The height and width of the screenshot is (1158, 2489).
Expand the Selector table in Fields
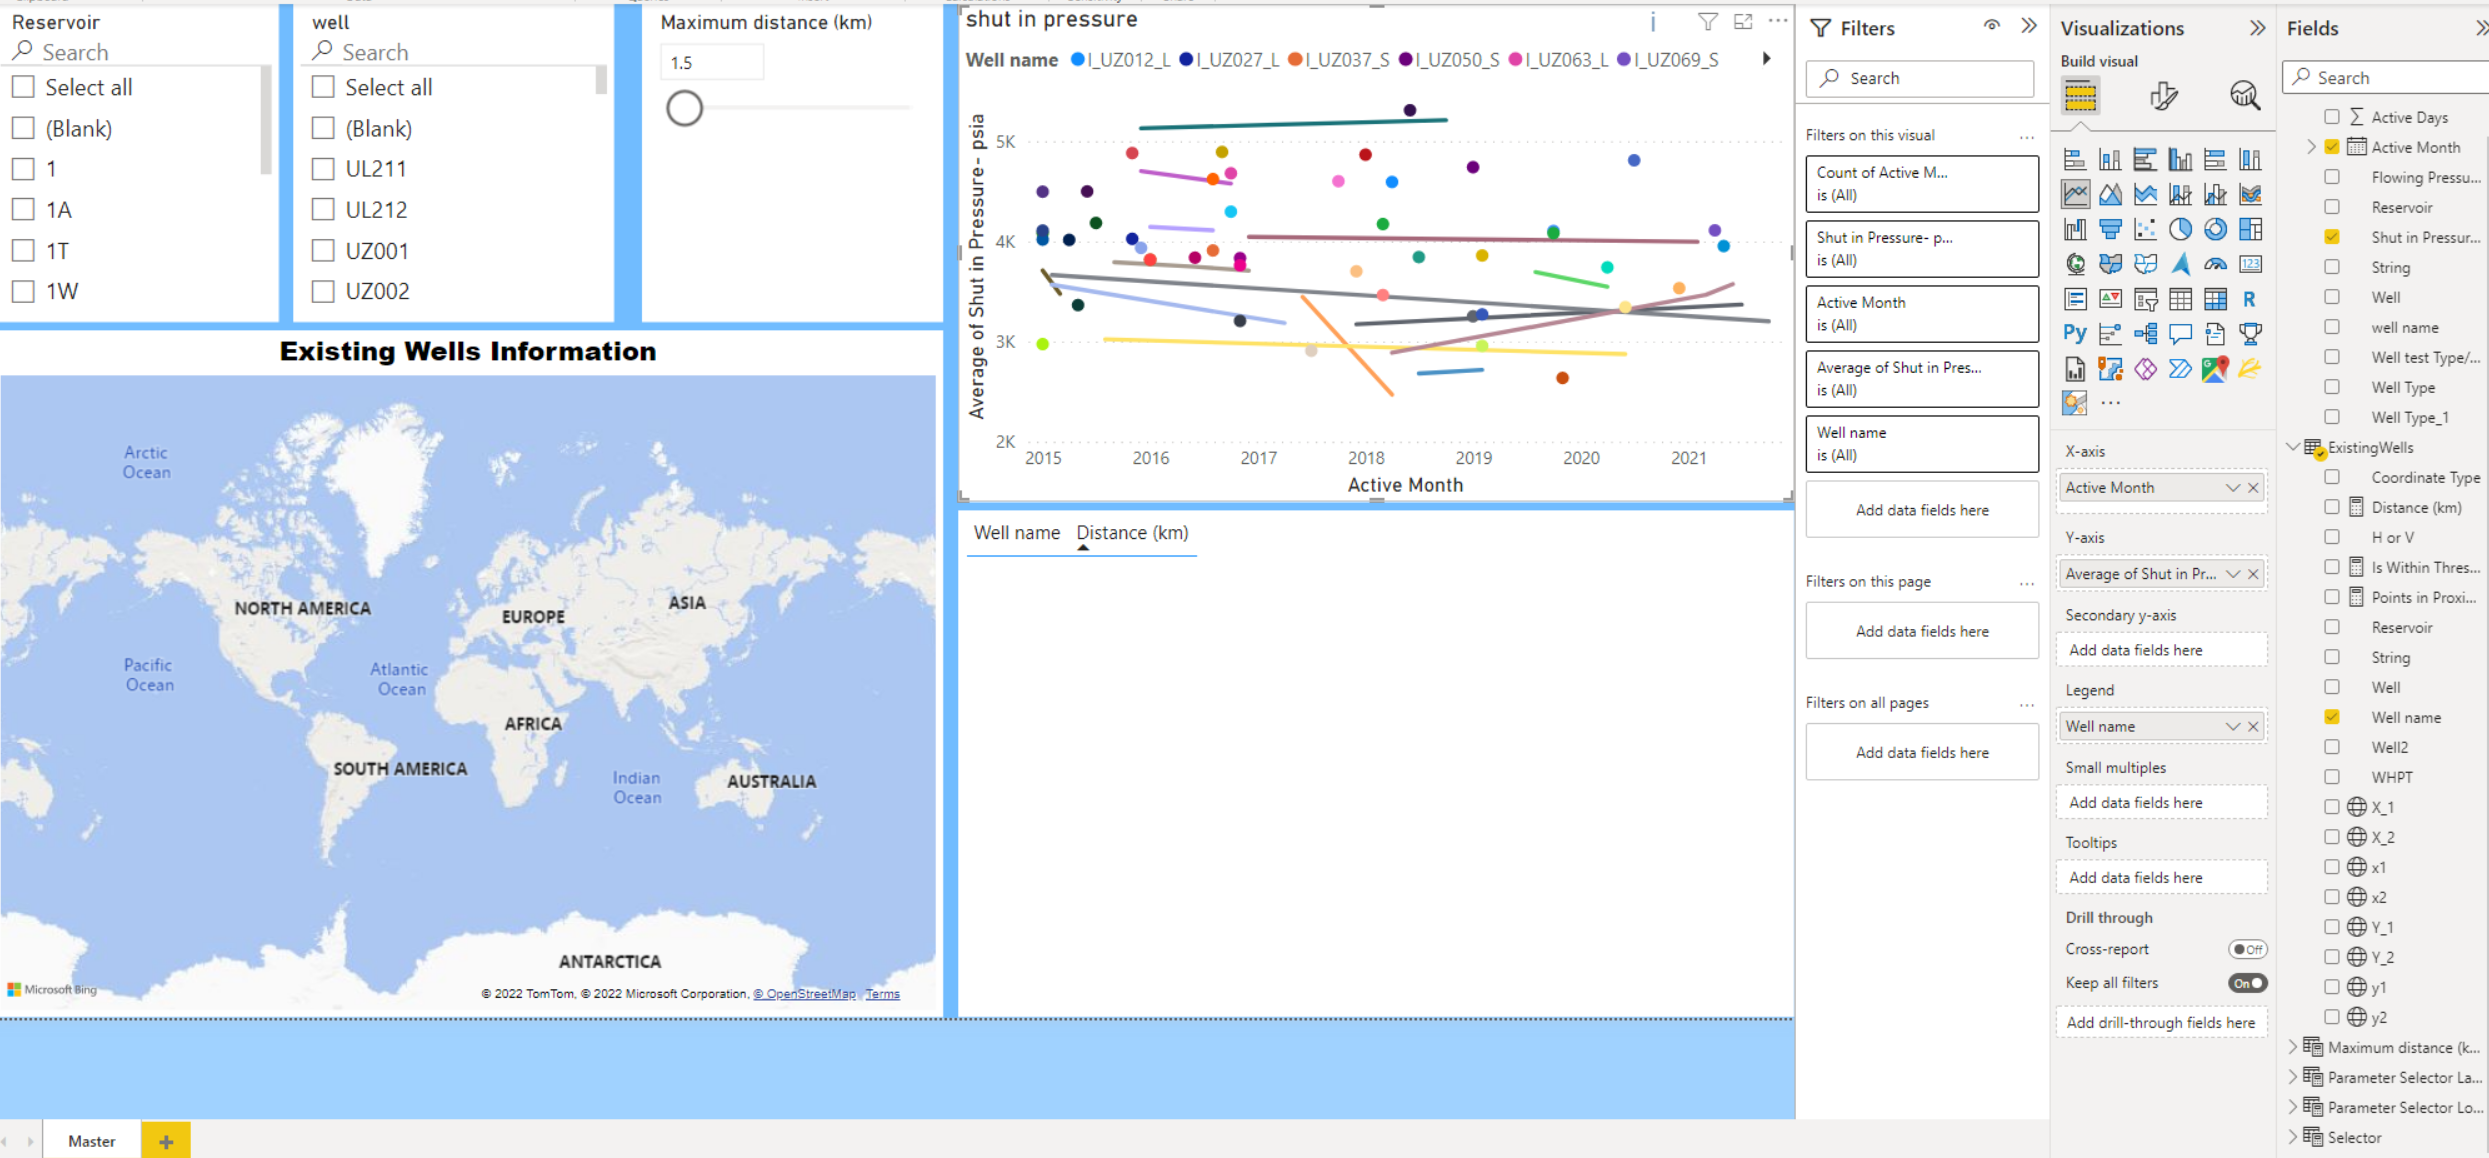coord(2293,1137)
